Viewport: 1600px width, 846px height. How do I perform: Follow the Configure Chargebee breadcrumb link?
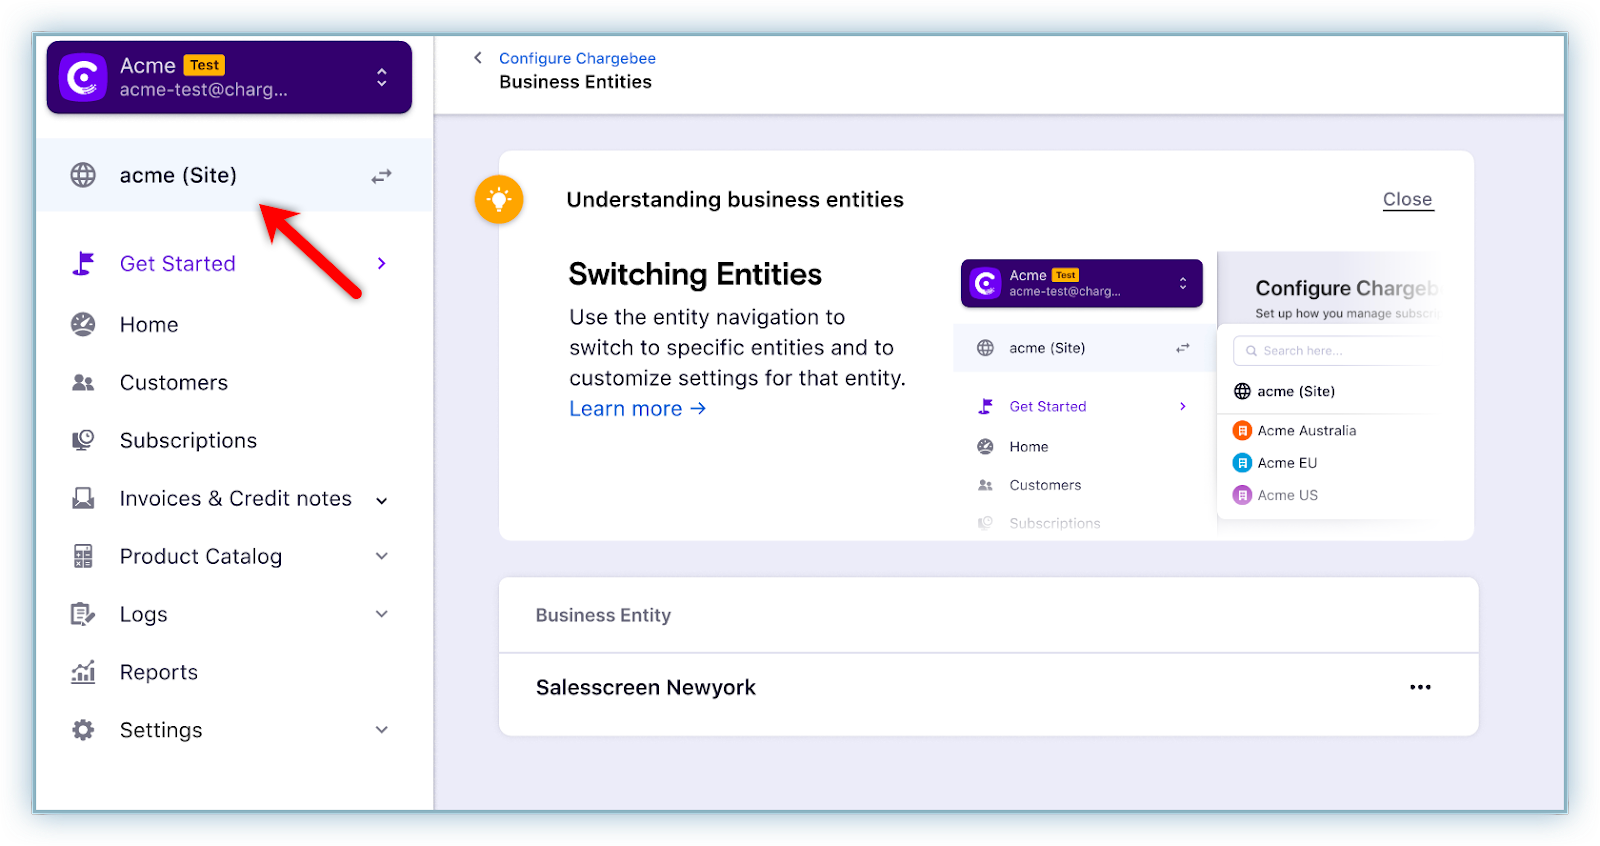[577, 58]
